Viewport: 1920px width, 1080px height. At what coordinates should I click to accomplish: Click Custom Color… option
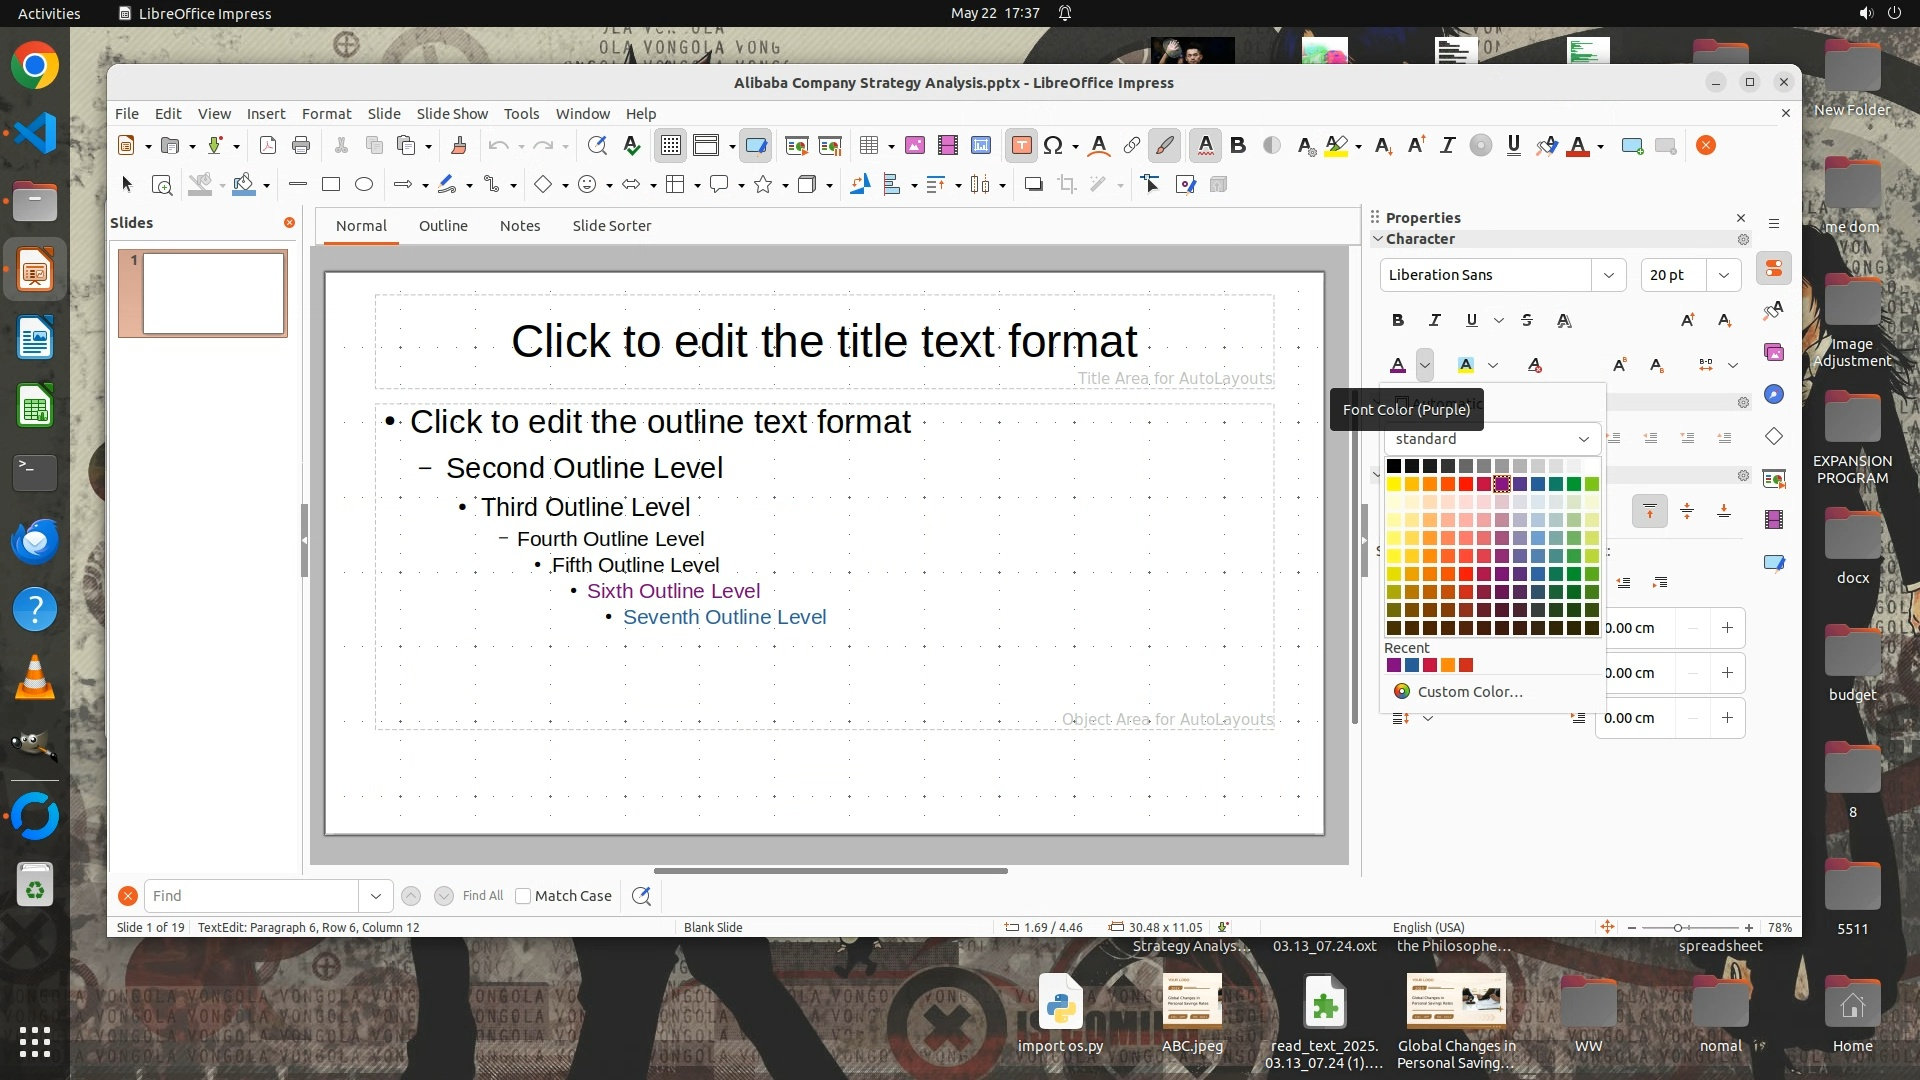(x=1469, y=692)
